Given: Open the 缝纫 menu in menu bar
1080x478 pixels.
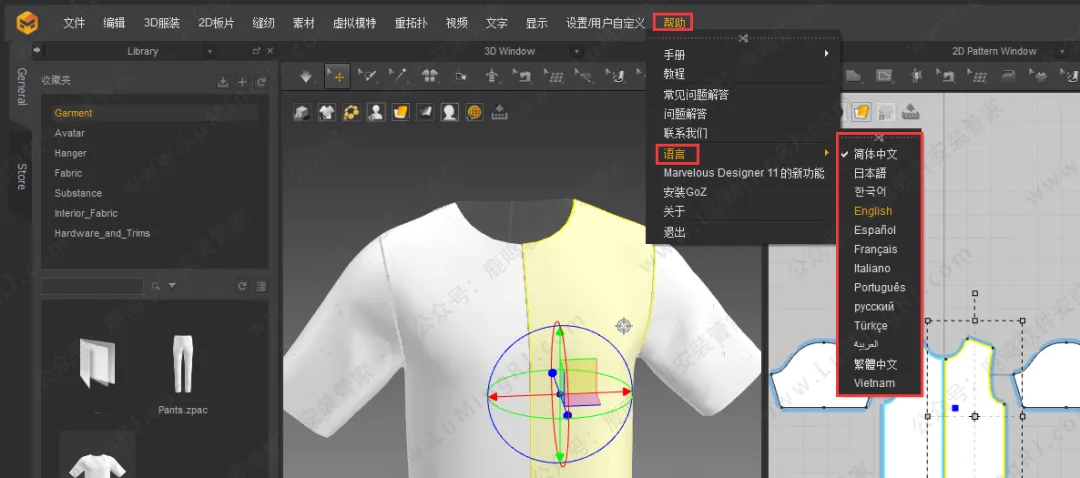Looking at the screenshot, I should click(264, 22).
